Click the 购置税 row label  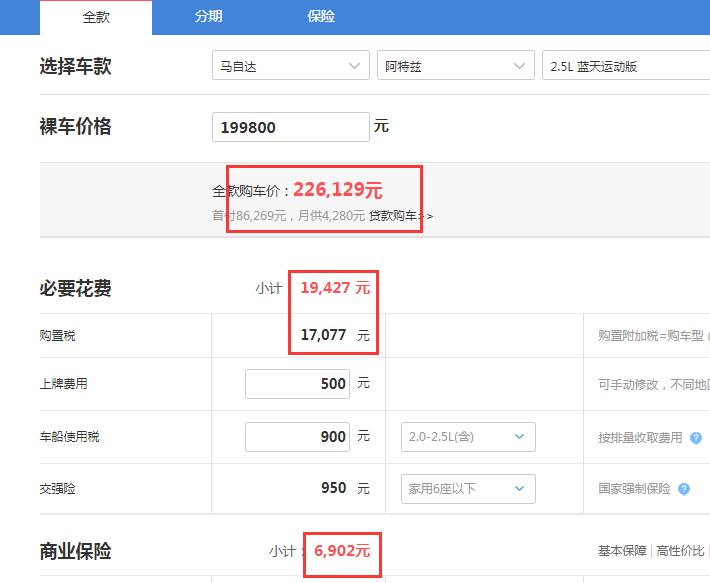click(x=58, y=335)
